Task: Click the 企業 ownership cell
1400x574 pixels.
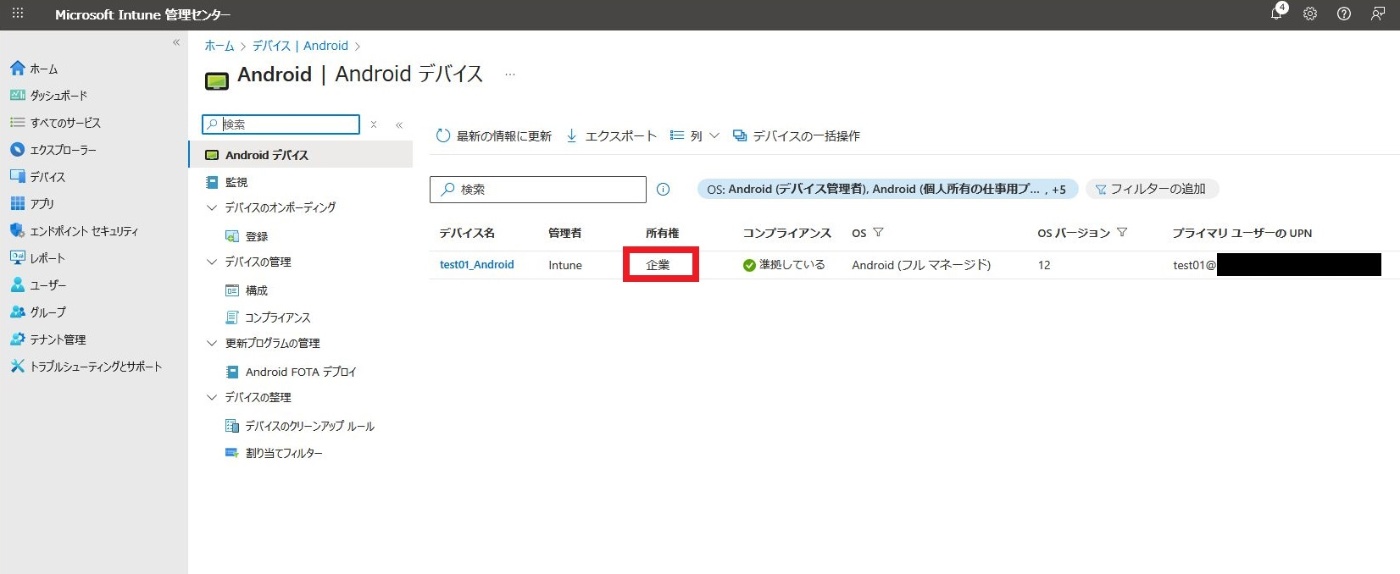Action: (x=658, y=265)
